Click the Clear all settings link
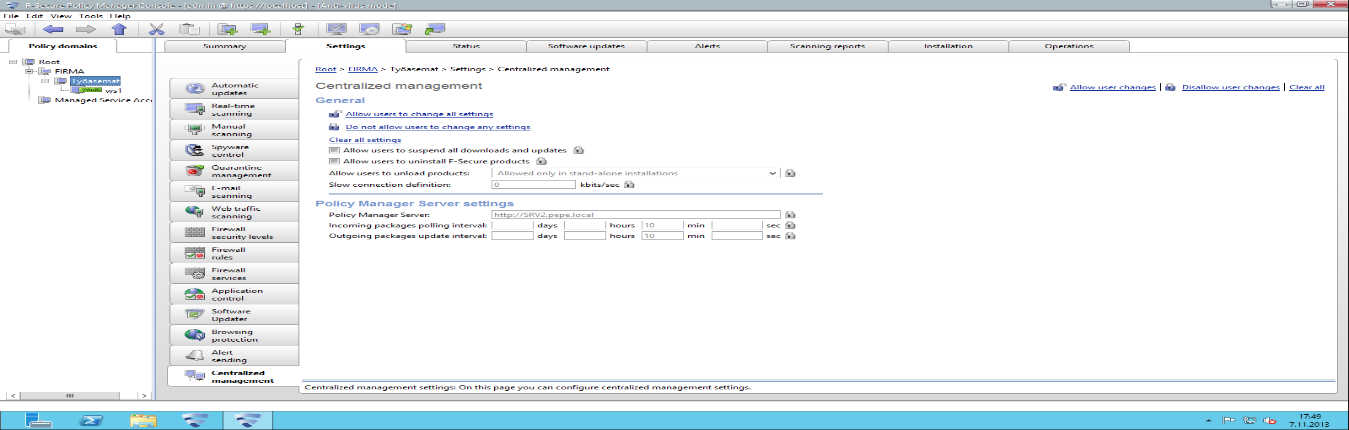This screenshot has width=1349, height=430. click(x=365, y=140)
